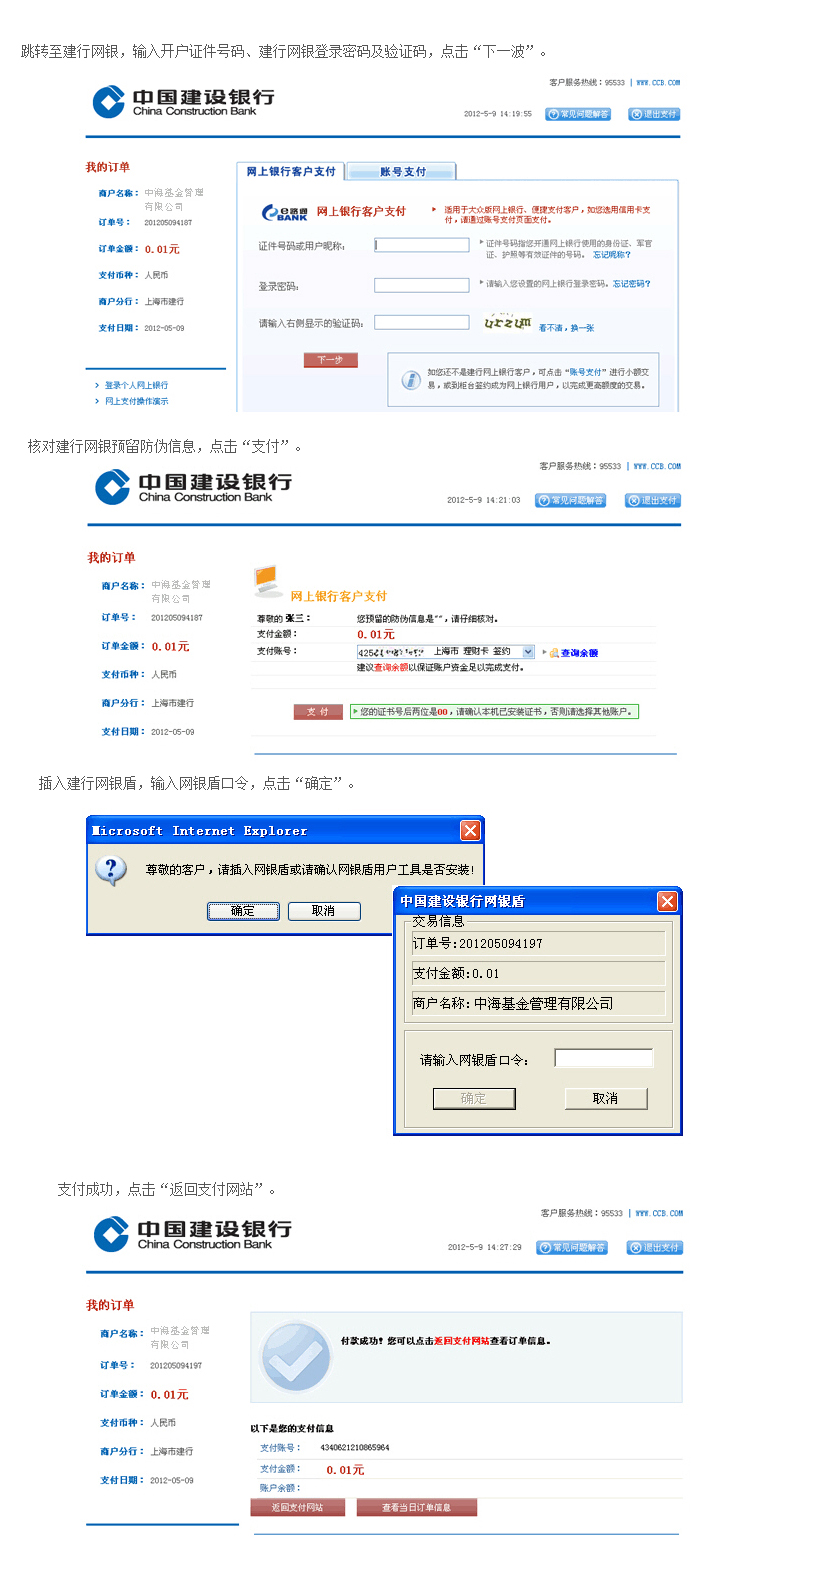Open 常见问题解答 next to the 14:19:55 timestamp
The image size is (815, 1572).
point(578,114)
